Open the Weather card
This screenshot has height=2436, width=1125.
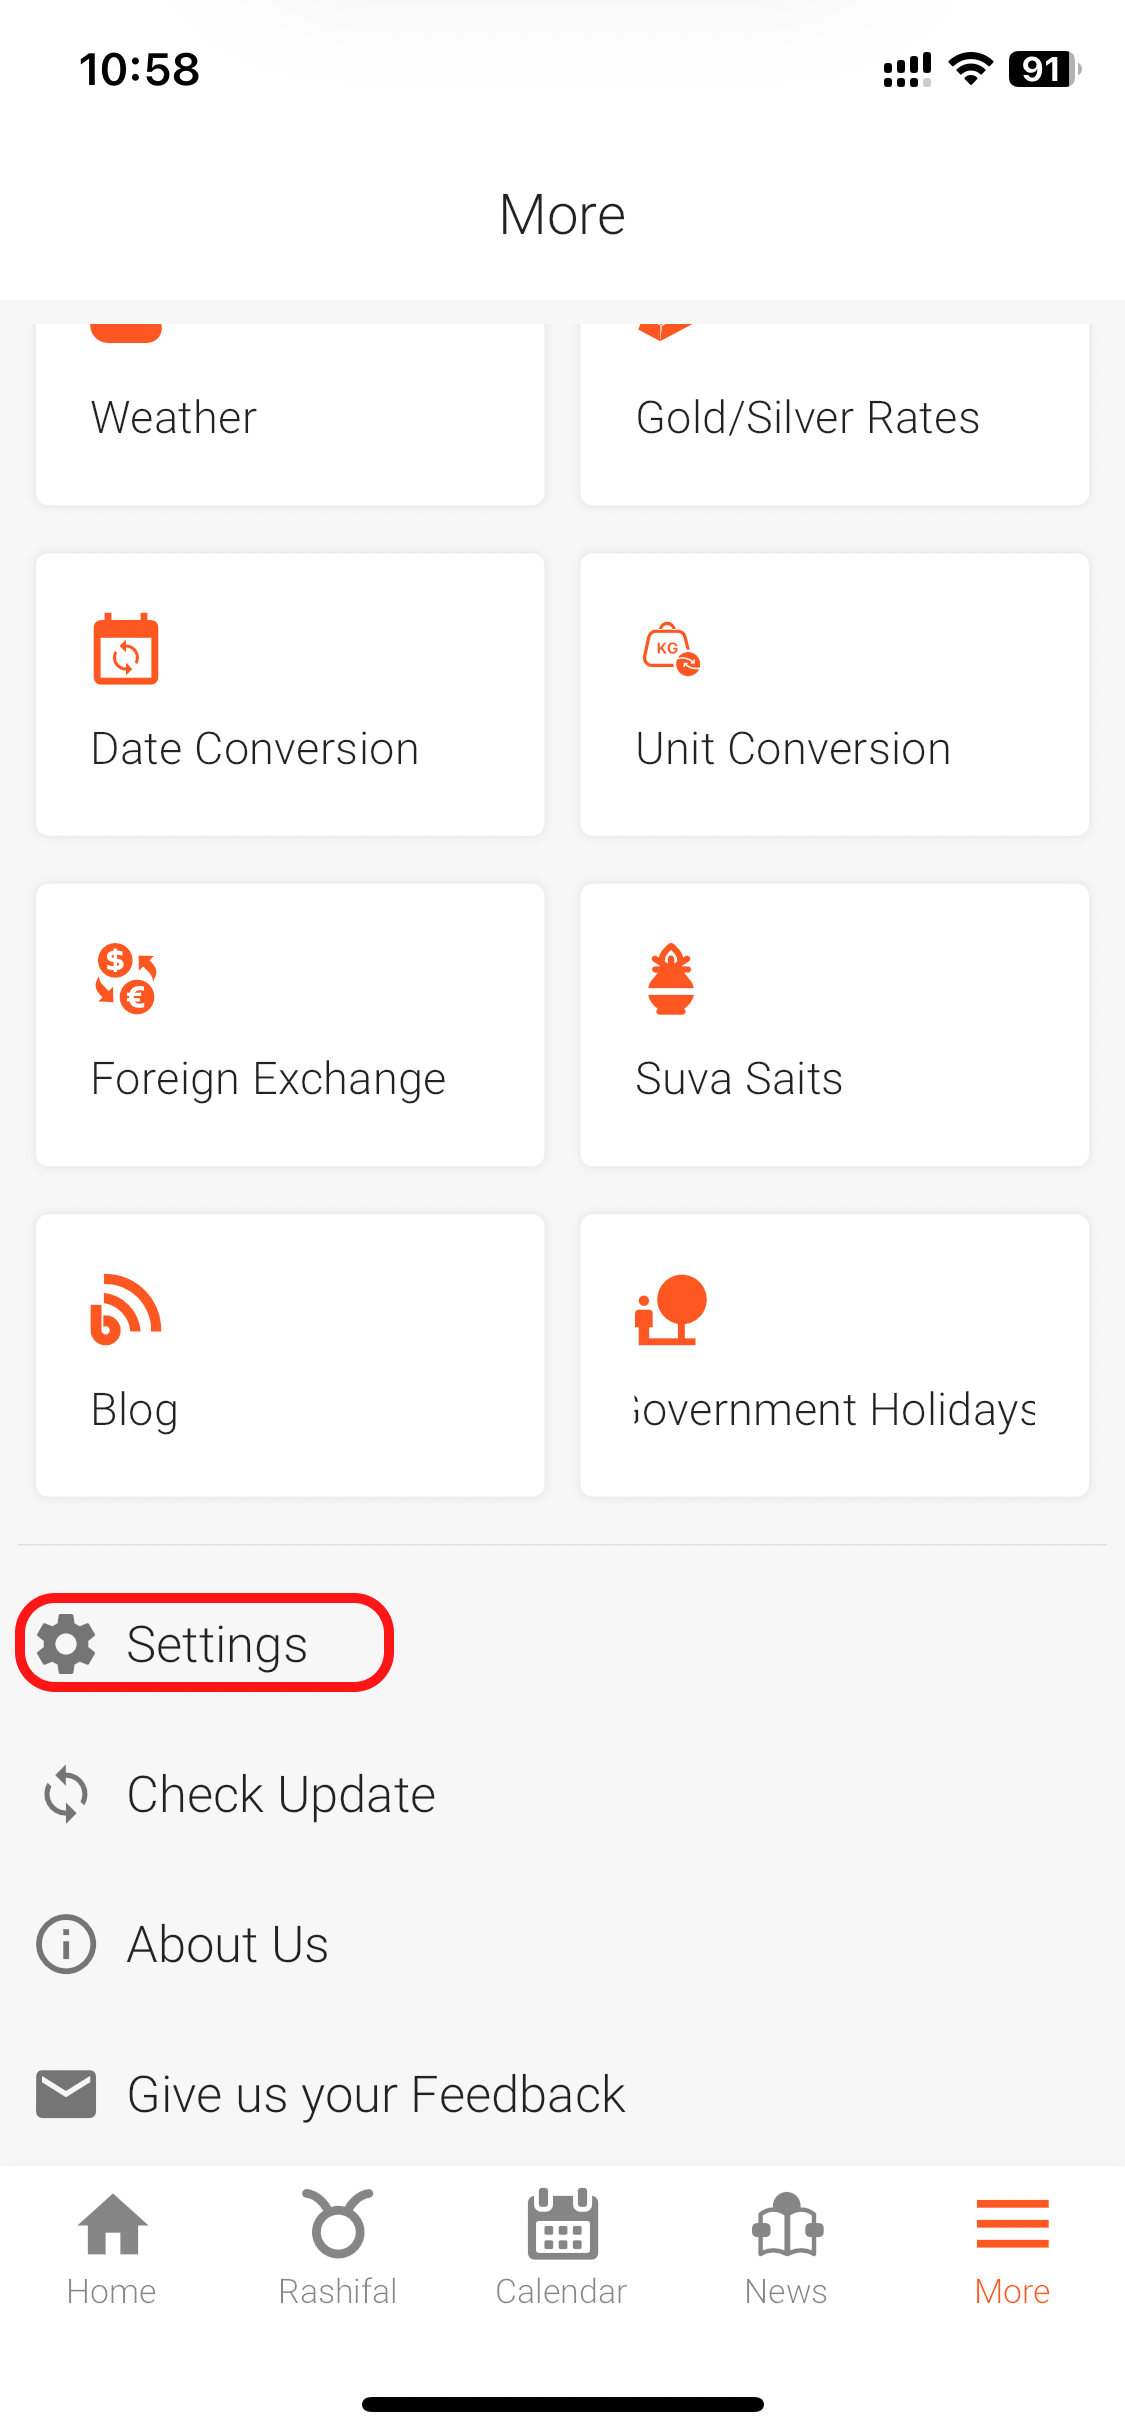(290, 415)
